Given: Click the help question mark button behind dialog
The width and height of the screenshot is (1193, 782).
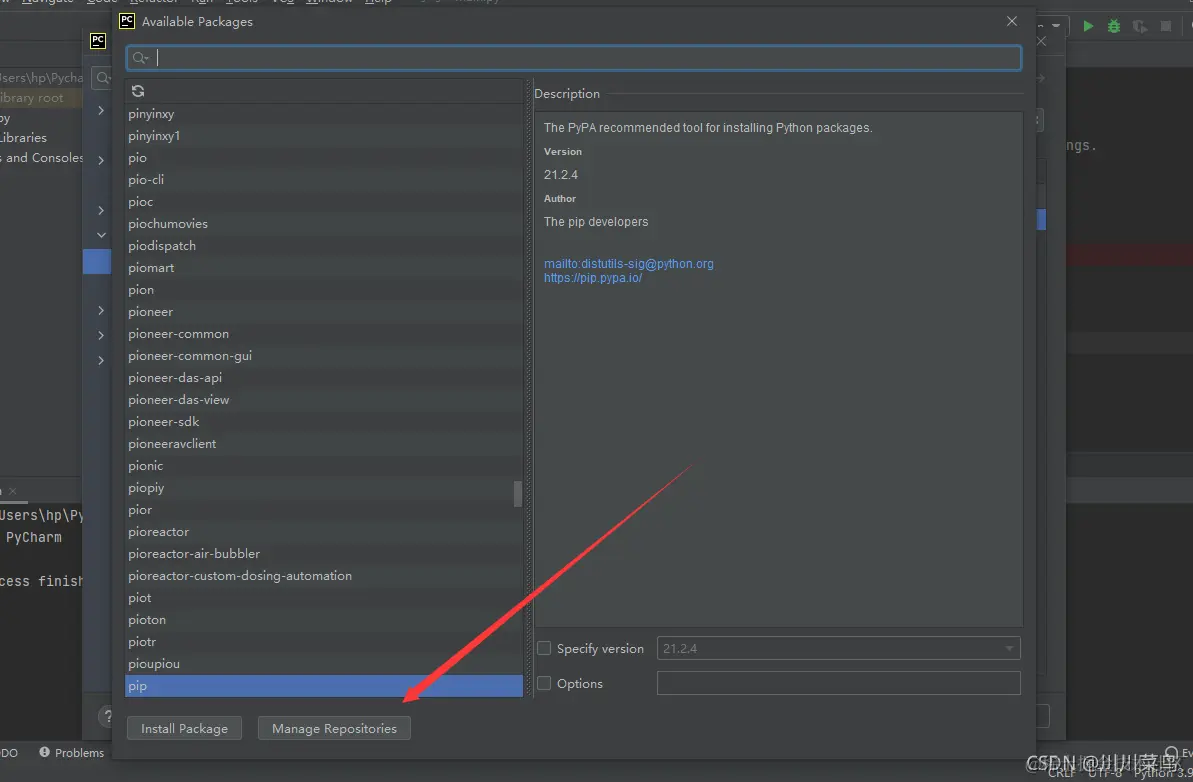Looking at the screenshot, I should click(106, 717).
